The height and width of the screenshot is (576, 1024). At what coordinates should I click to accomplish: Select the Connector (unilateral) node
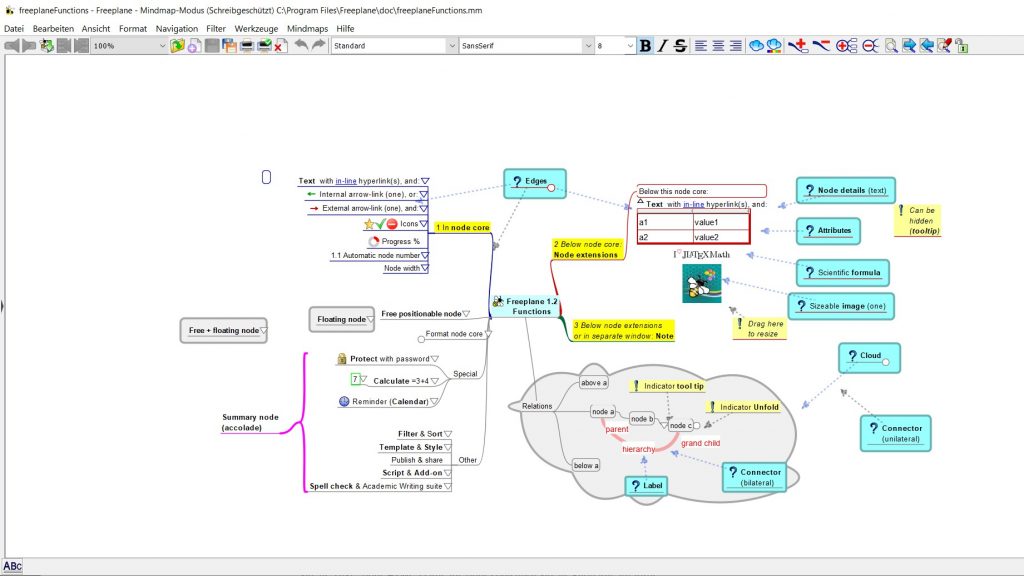(895, 434)
